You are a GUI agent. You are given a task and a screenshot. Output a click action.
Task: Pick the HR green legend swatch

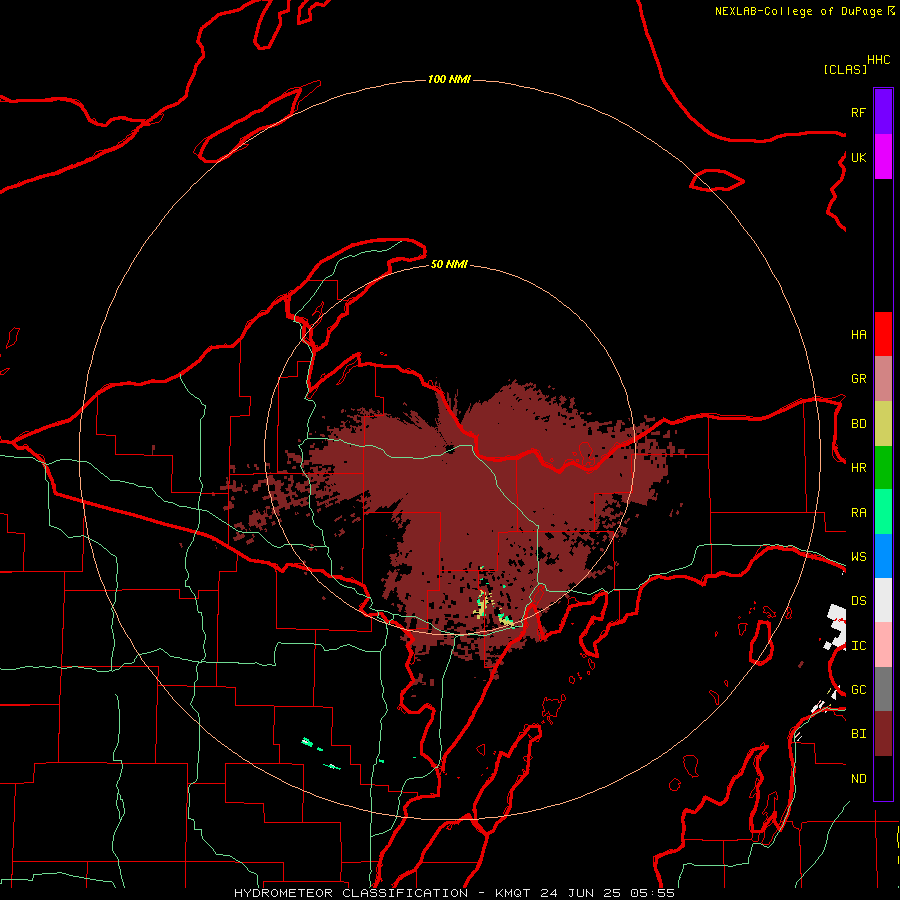[x=883, y=468]
